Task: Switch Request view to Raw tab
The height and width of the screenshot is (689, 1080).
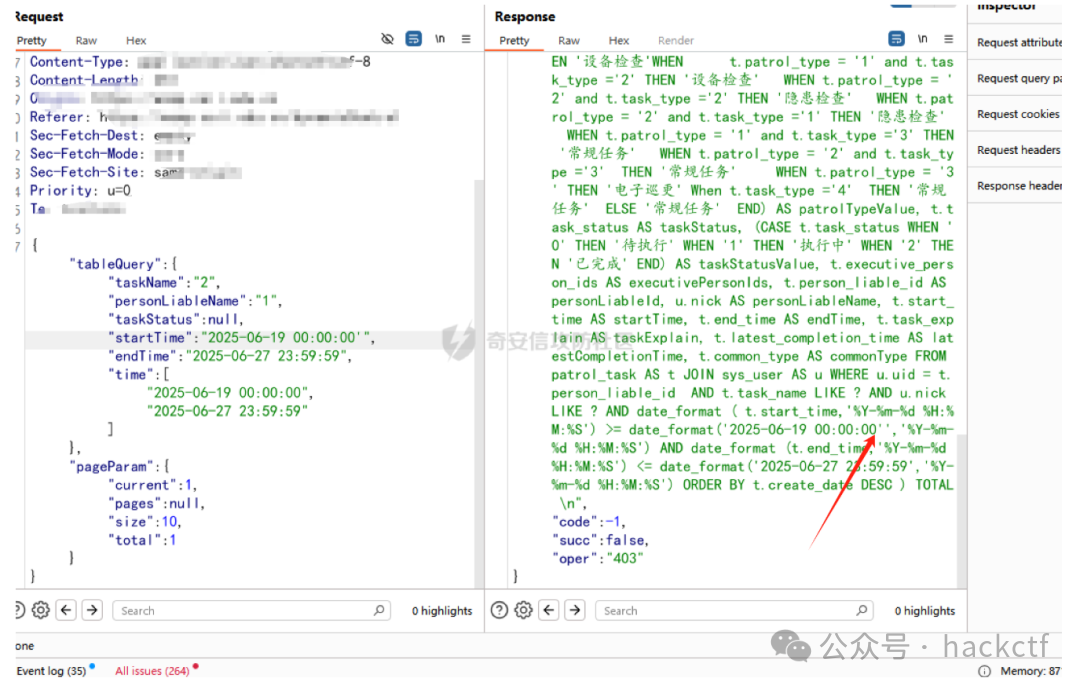Action: [86, 40]
